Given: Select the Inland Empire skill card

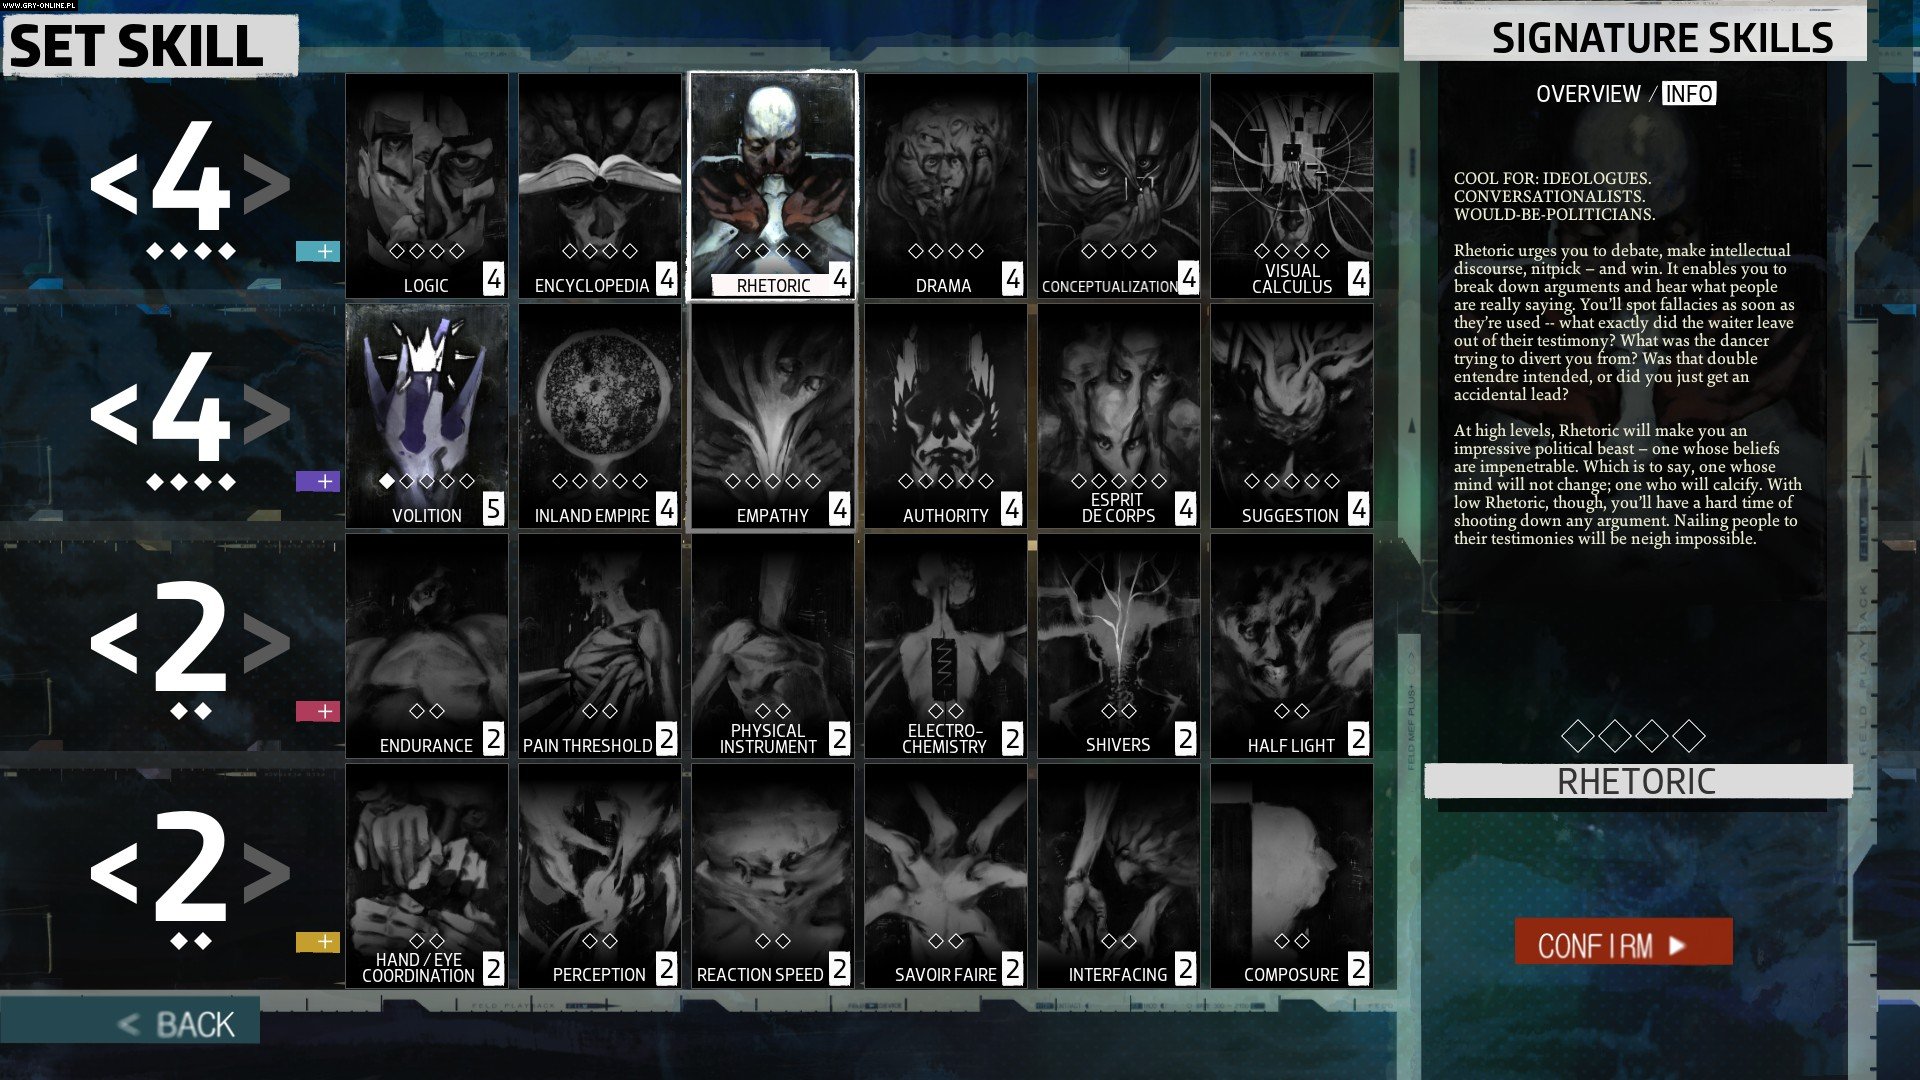Looking at the screenshot, I should pos(600,416).
